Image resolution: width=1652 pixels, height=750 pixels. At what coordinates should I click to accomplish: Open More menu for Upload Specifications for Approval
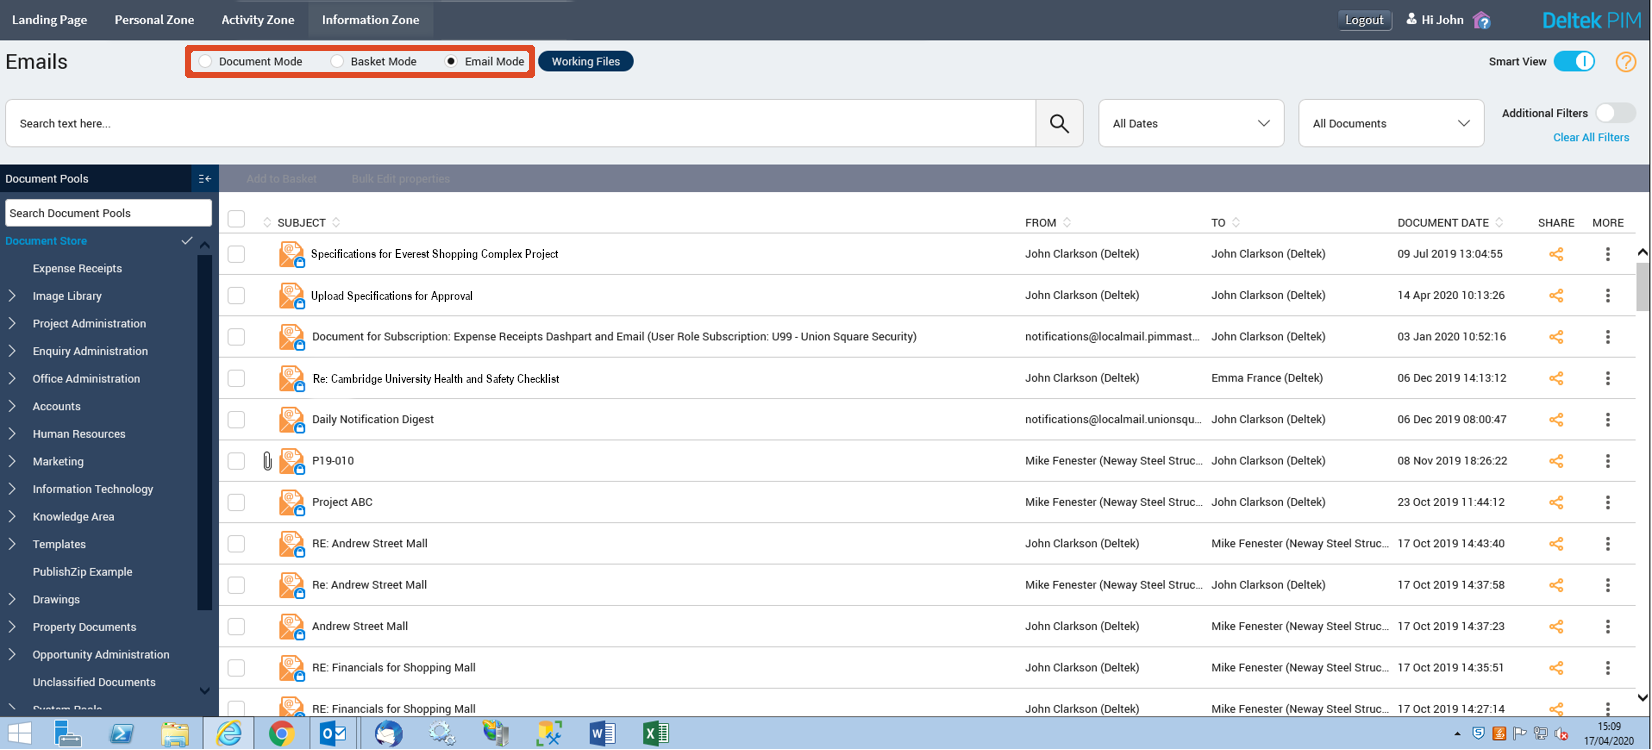[x=1608, y=296]
